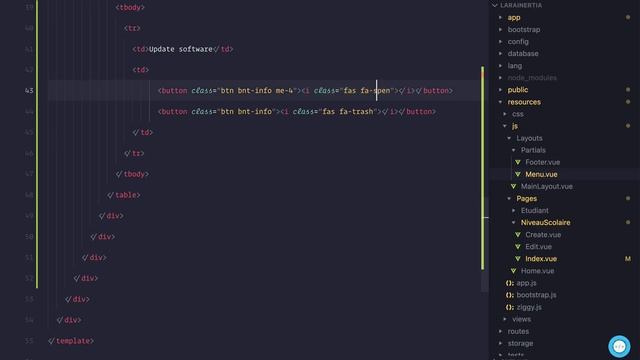Expand the css folder
Image resolution: width=640 pixels, height=360 pixels.
tap(505, 114)
